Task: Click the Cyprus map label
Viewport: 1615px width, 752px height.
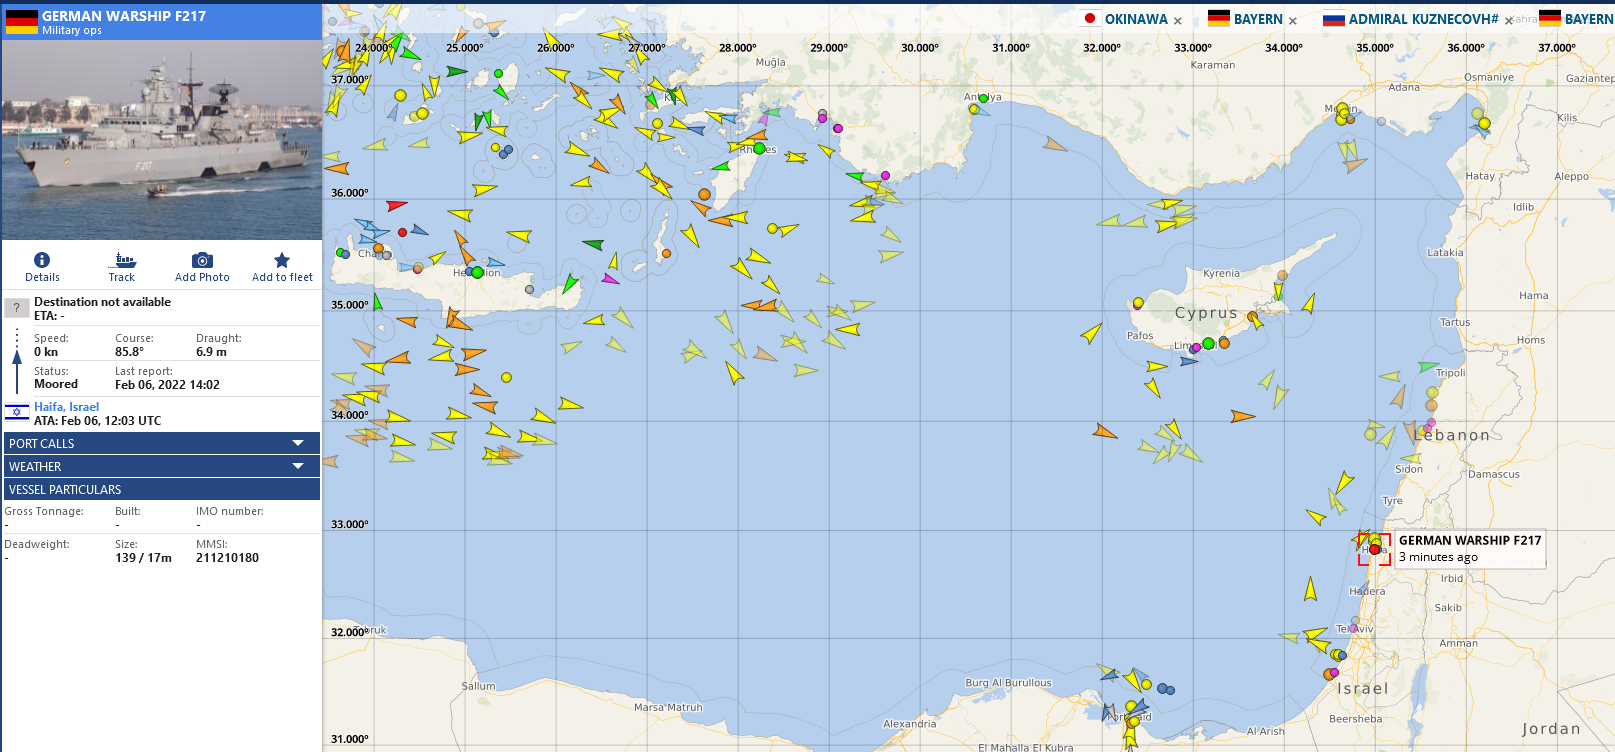Action: (1206, 313)
